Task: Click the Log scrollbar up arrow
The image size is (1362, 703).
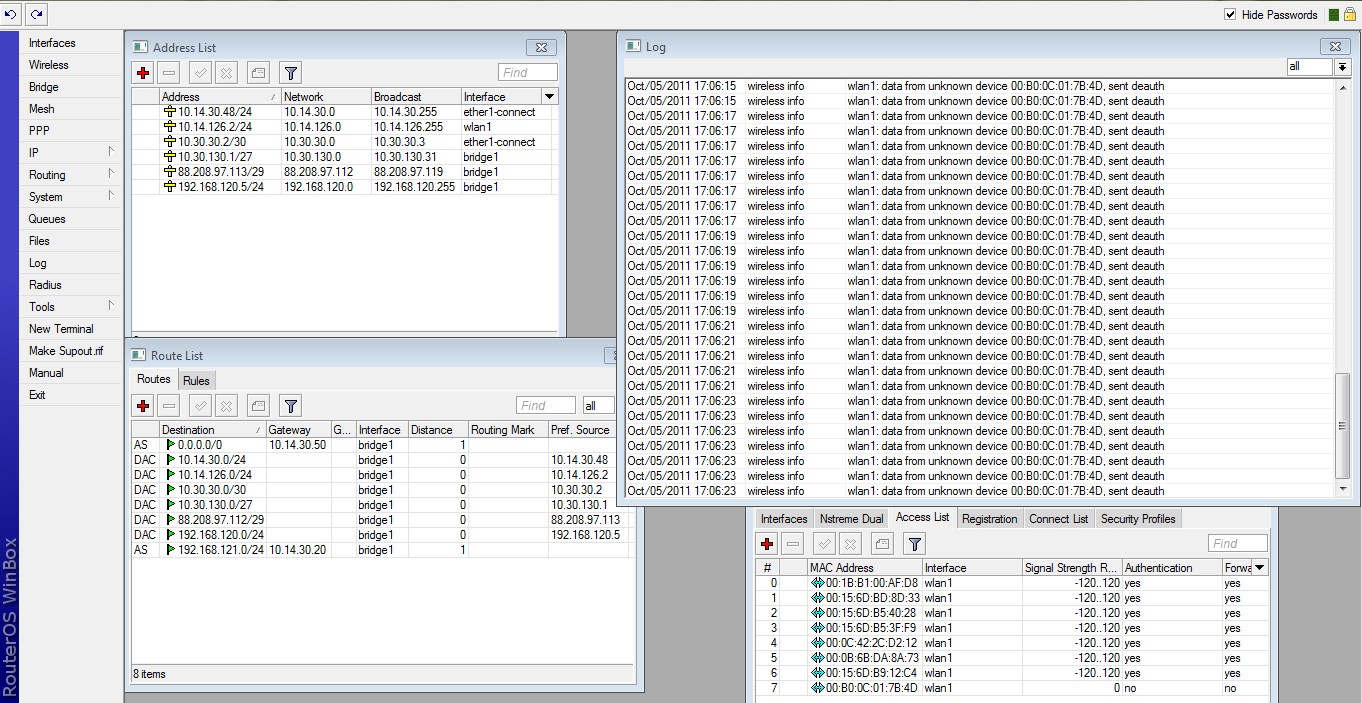Action: click(1343, 86)
